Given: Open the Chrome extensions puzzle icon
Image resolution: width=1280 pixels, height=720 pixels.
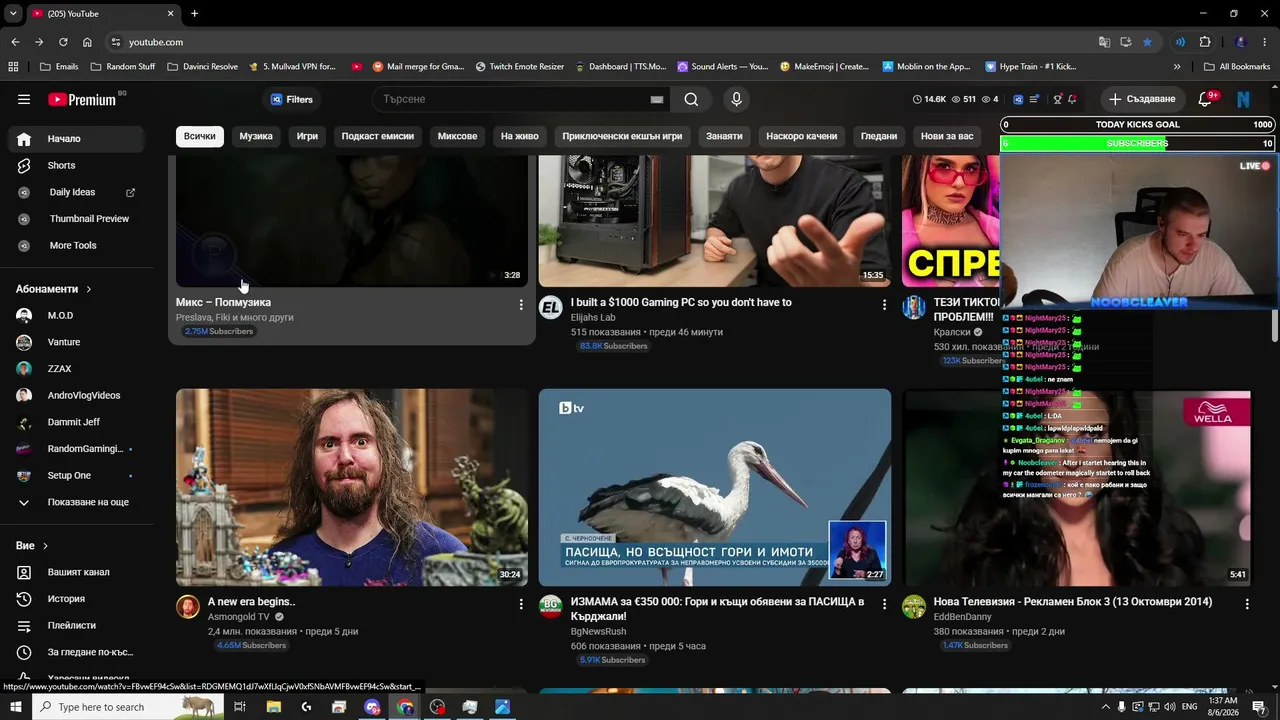Looking at the screenshot, I should [1205, 42].
